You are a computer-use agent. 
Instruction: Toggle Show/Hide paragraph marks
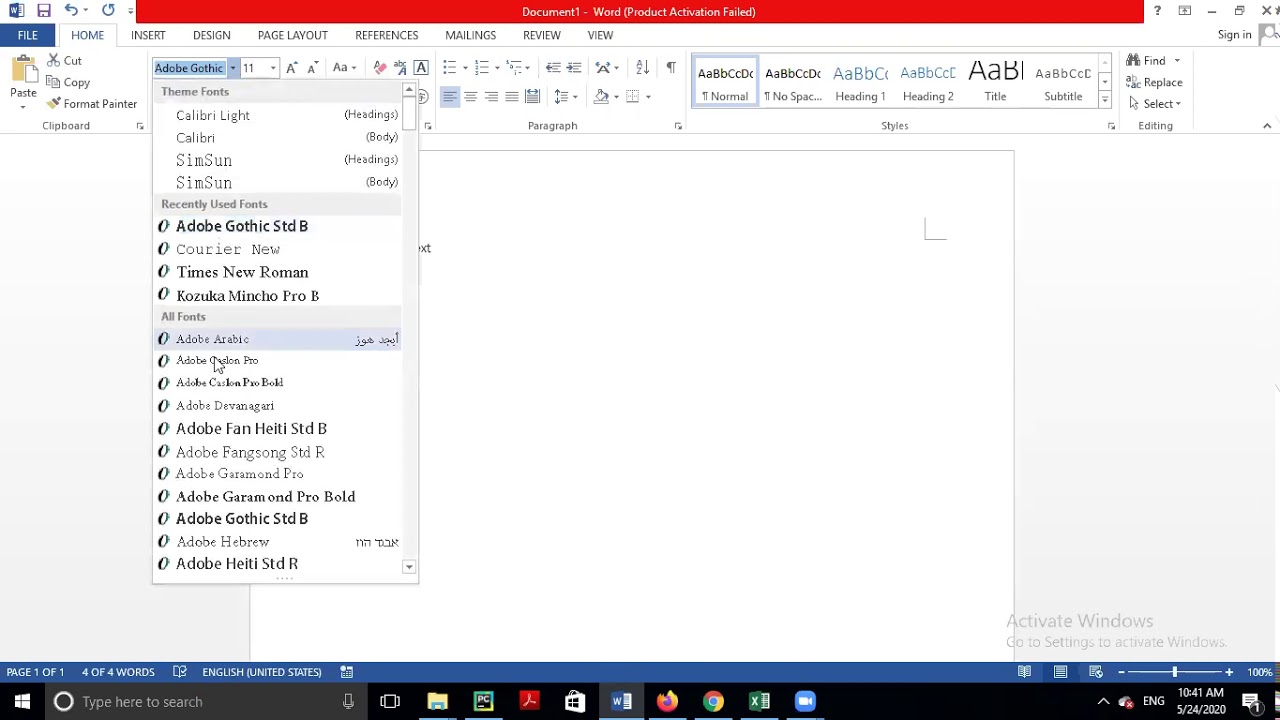(x=671, y=68)
